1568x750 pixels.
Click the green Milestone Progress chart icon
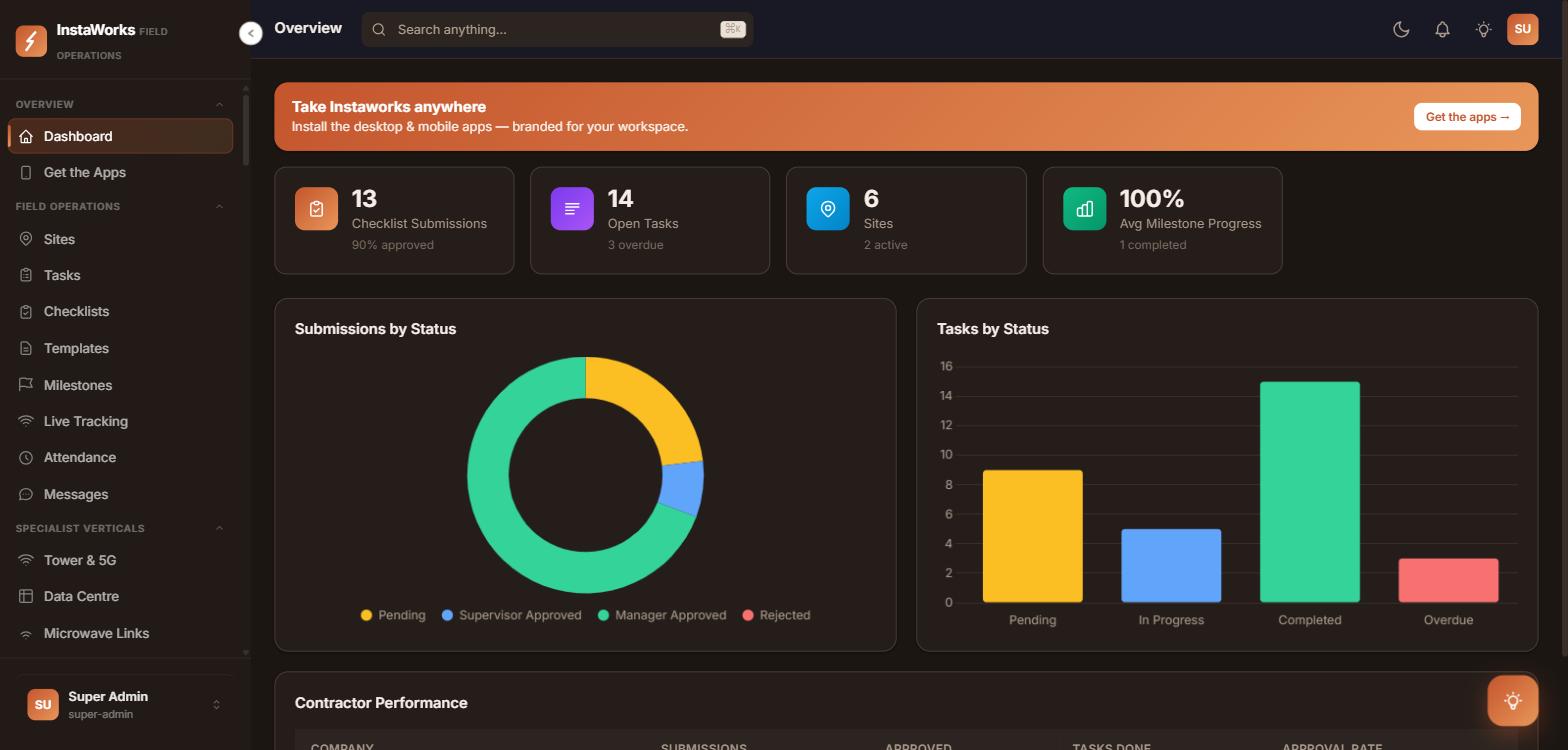[x=1084, y=209]
